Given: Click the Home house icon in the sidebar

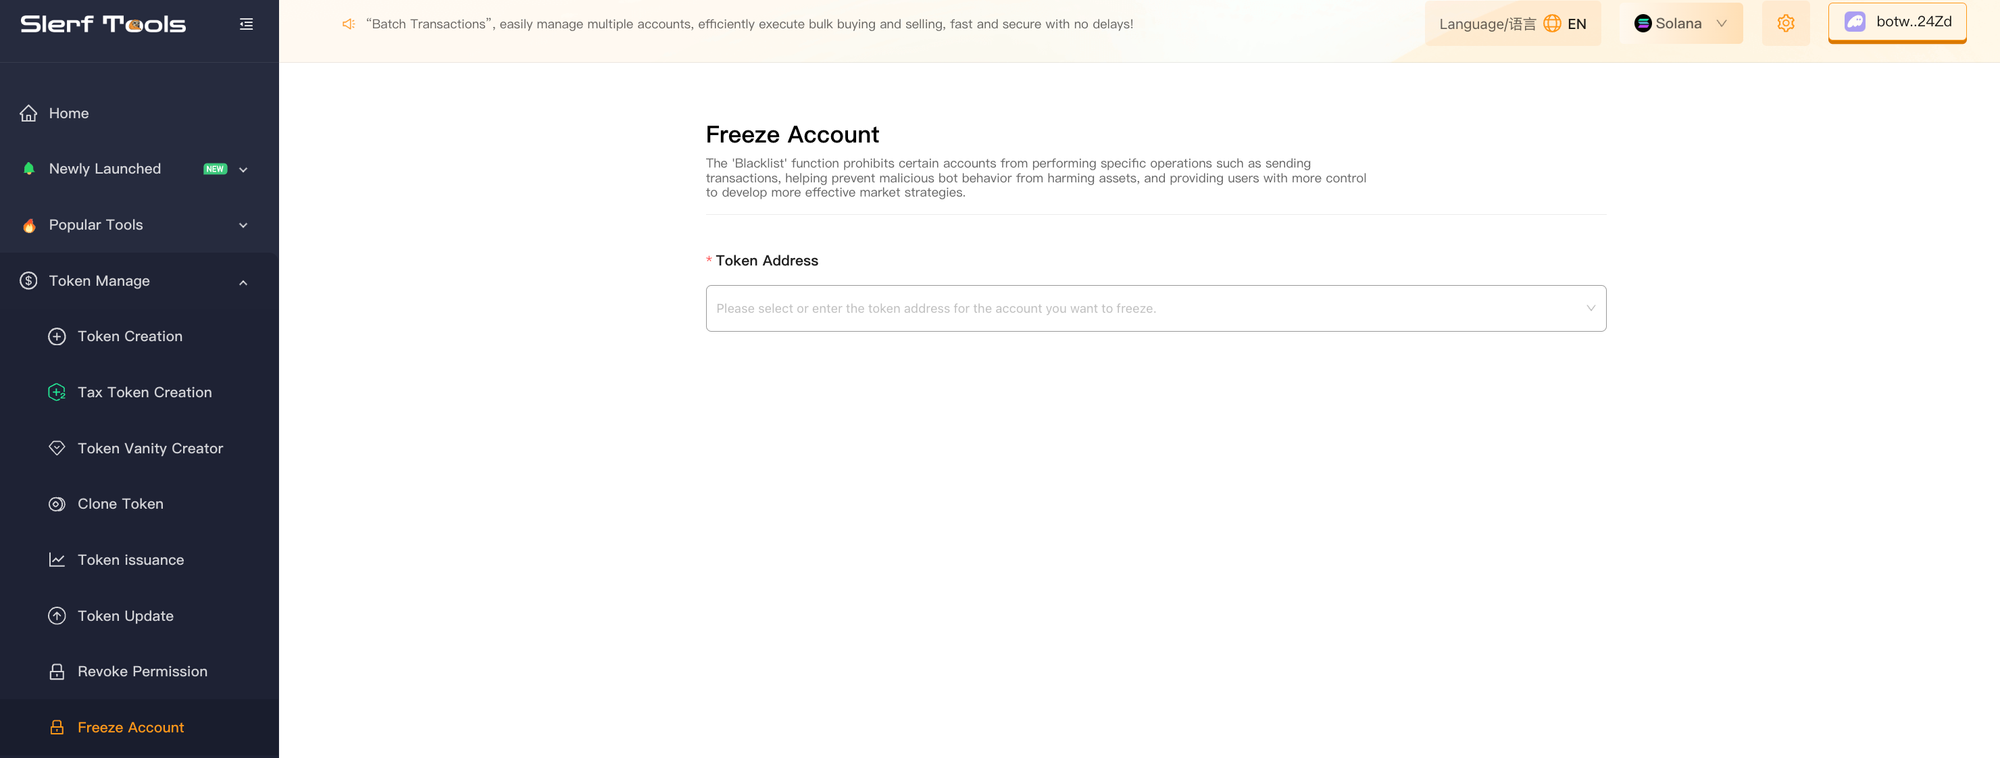Looking at the screenshot, I should 29,113.
